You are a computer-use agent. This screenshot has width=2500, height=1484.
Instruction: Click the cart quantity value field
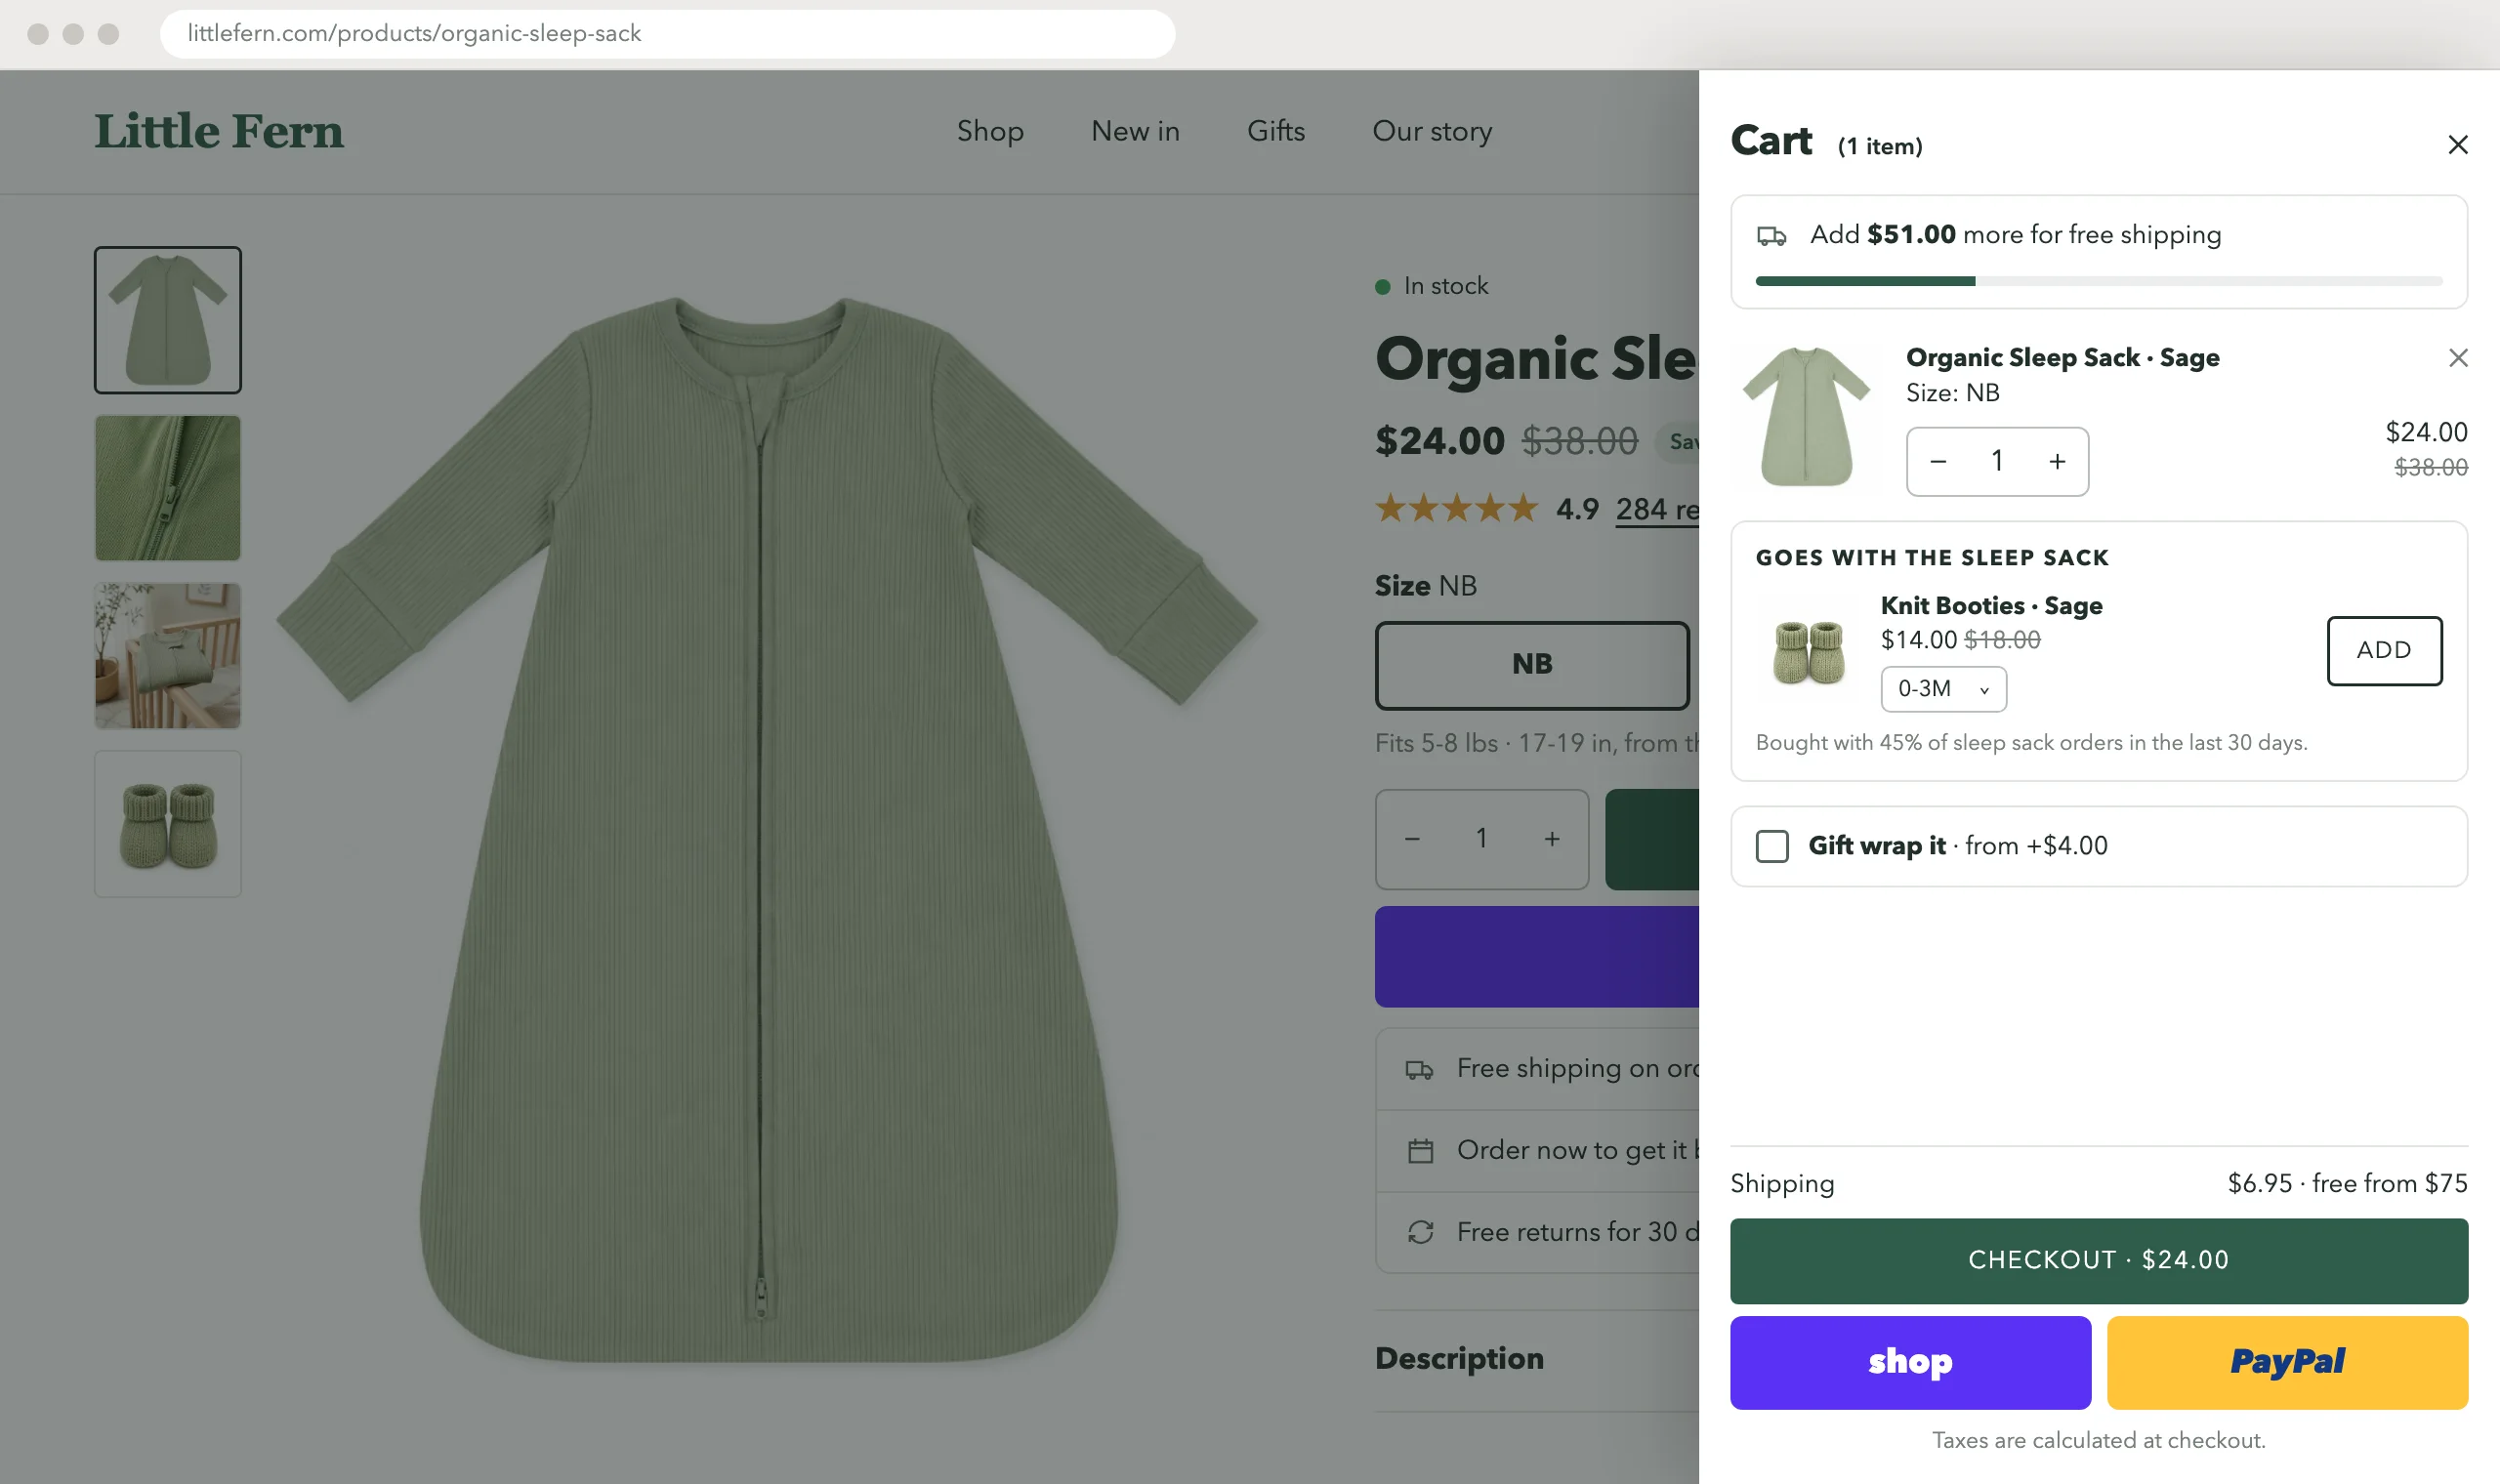point(1996,461)
